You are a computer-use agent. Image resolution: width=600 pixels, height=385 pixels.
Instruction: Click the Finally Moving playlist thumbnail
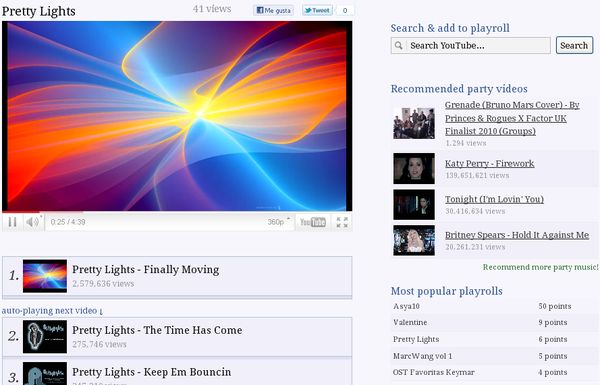[x=45, y=276]
